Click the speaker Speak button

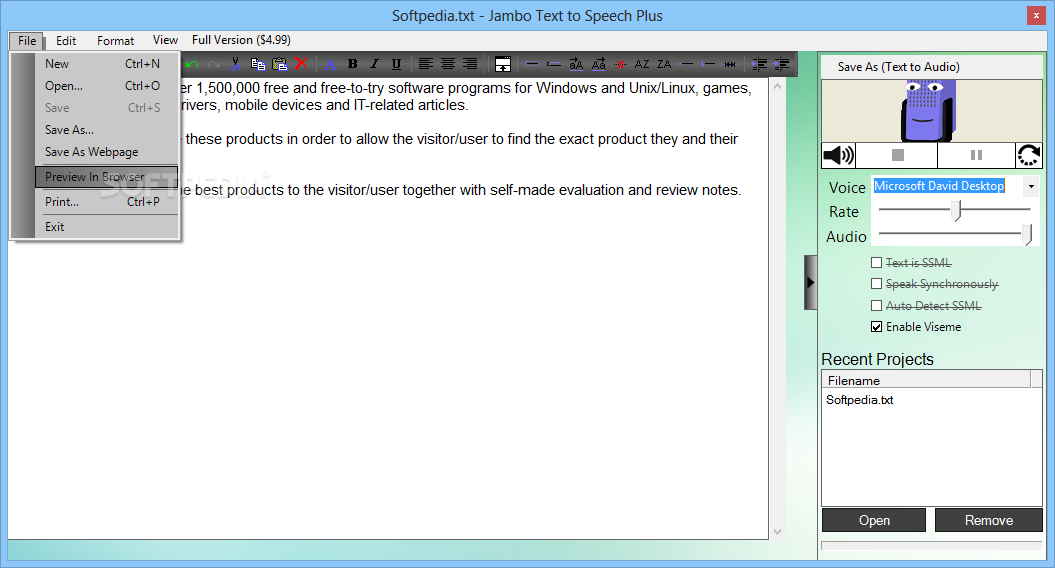(x=838, y=155)
